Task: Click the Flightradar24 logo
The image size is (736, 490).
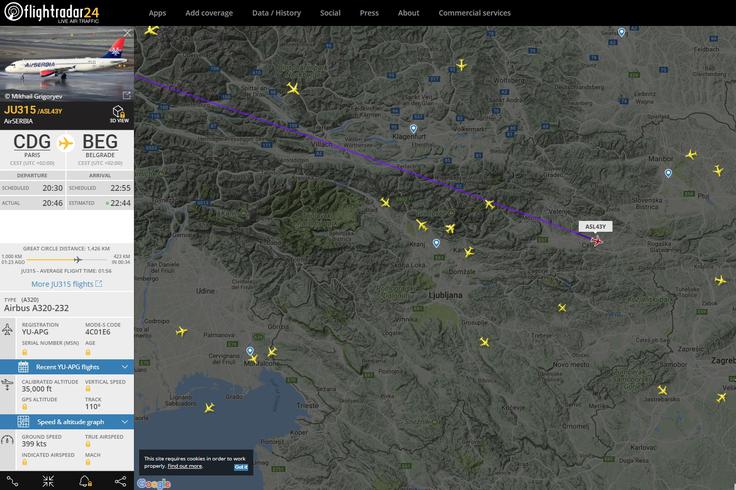Action: click(52, 12)
